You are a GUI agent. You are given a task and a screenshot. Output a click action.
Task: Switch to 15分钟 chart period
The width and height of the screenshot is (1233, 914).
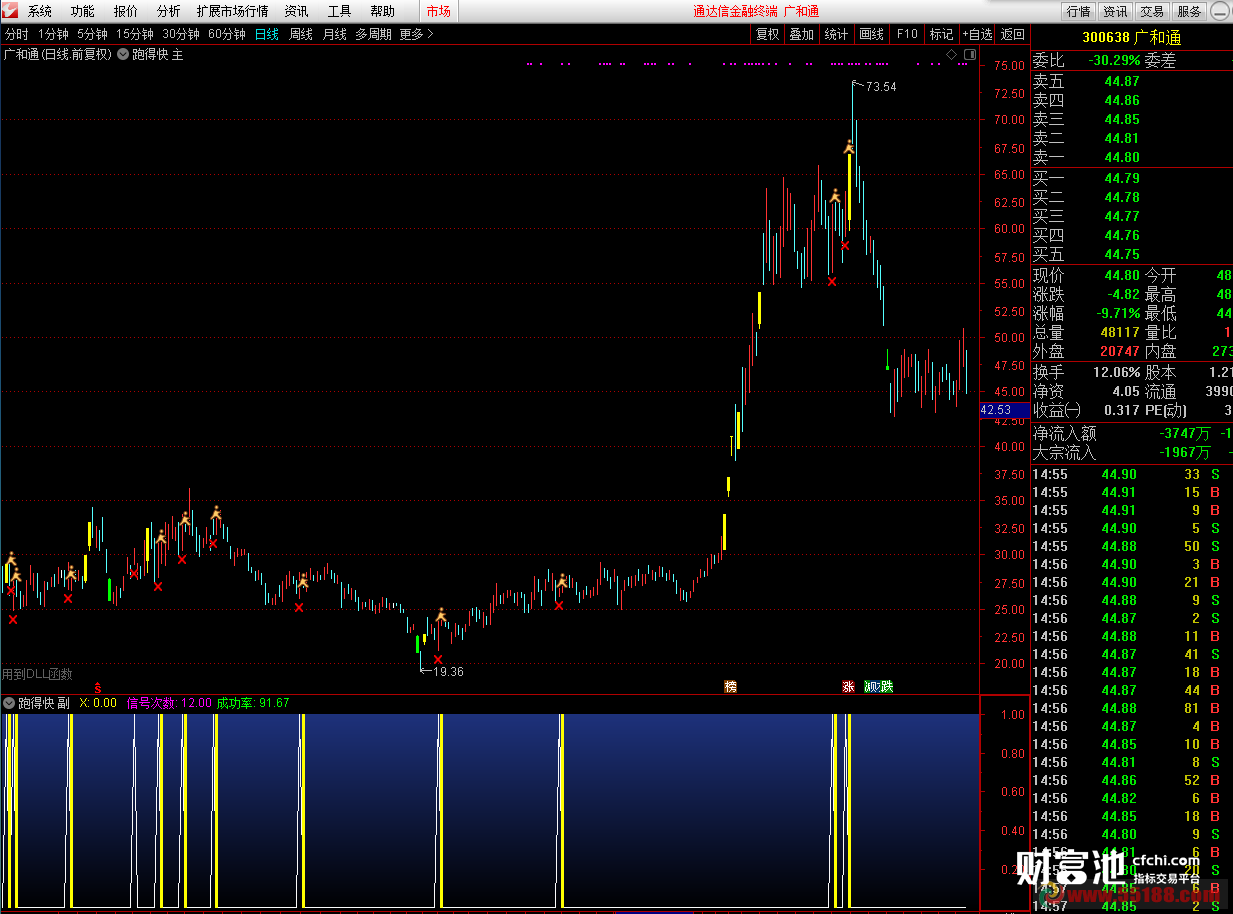point(135,34)
